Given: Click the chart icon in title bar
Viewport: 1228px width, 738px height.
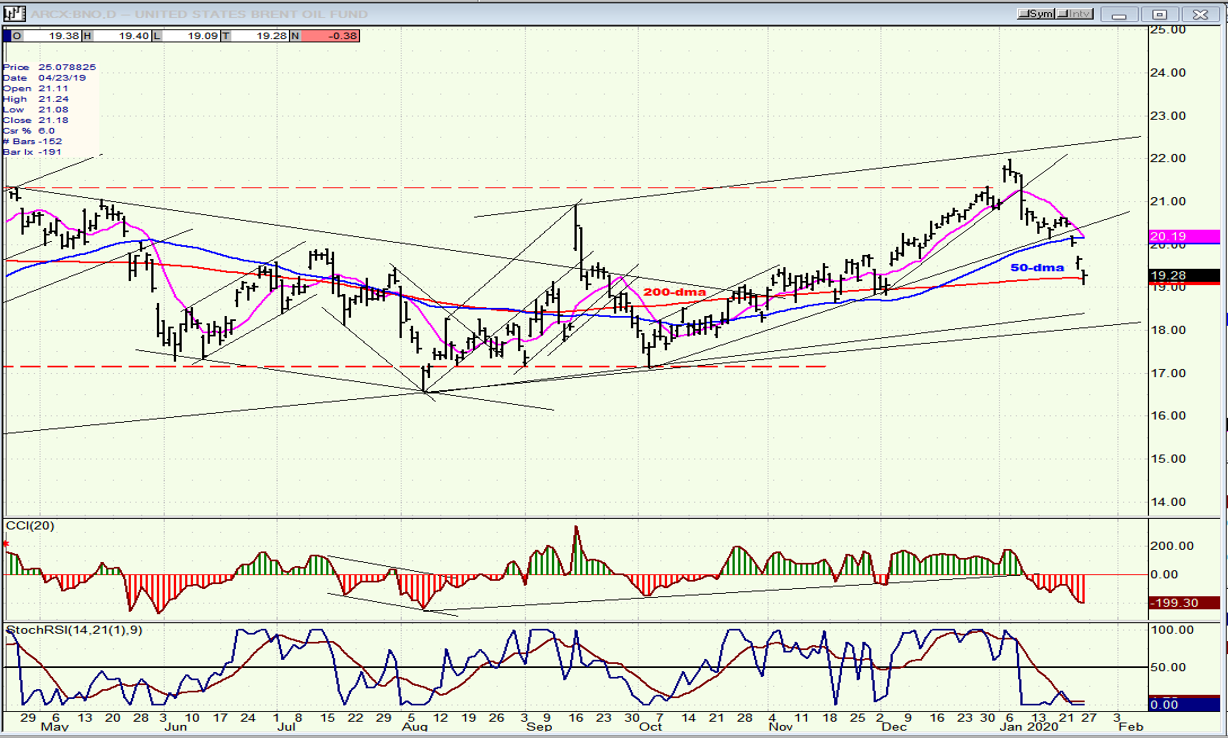Looking at the screenshot, I should click(x=13, y=14).
